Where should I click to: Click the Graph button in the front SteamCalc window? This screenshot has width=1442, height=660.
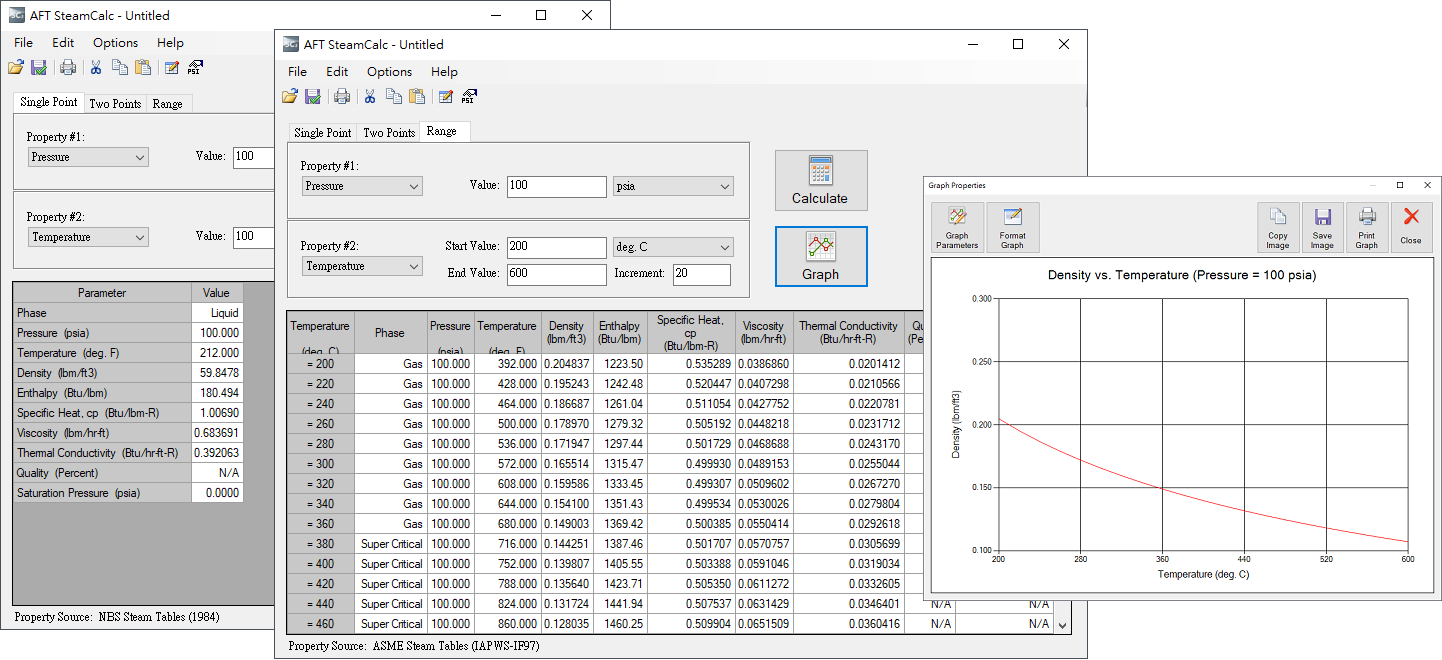click(x=821, y=256)
